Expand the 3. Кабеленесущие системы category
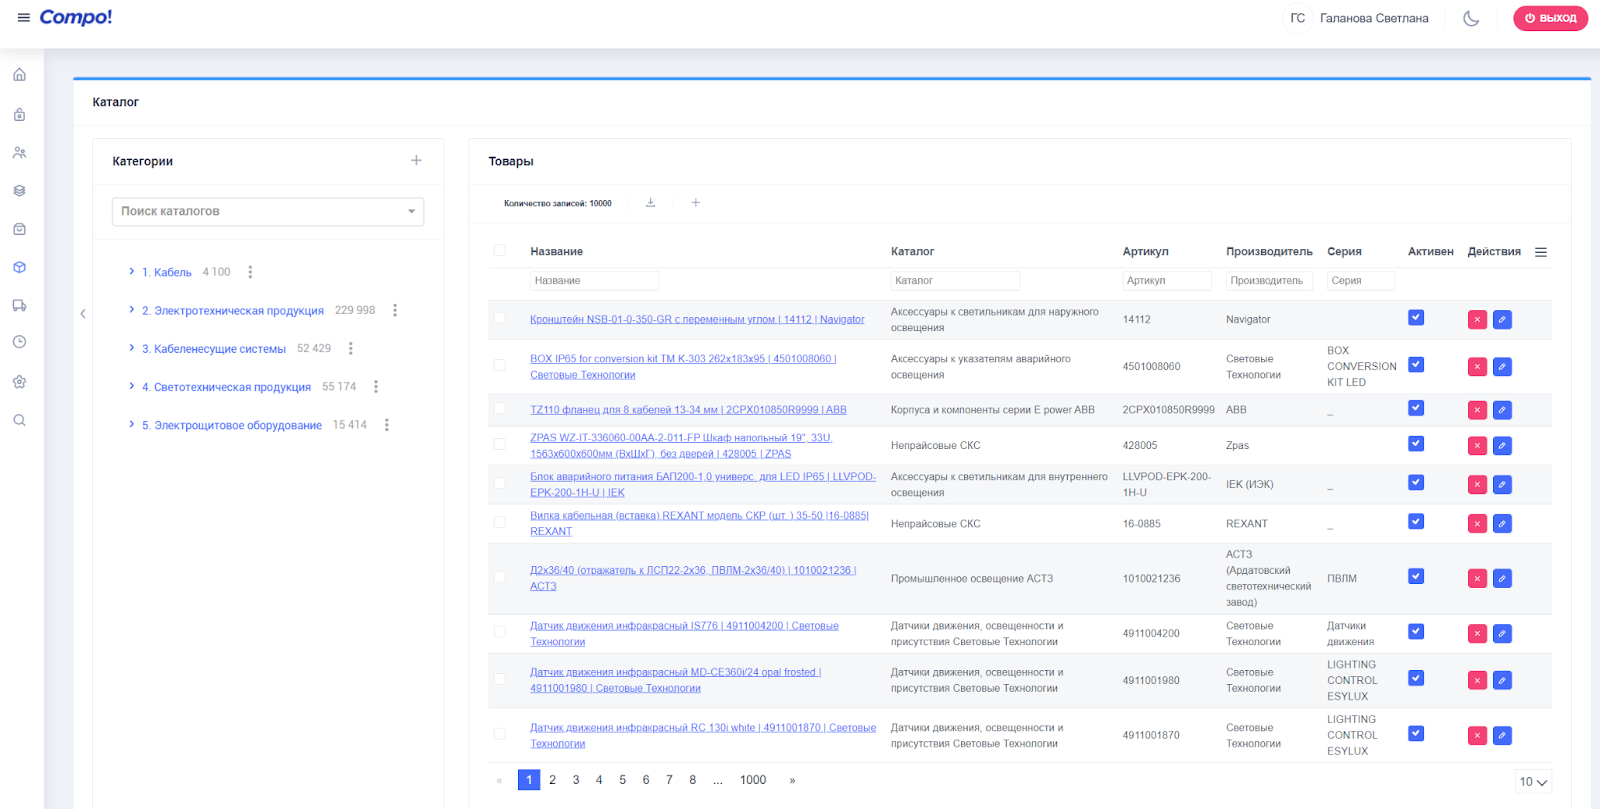Image resolution: width=1600 pixels, height=809 pixels. click(x=131, y=348)
